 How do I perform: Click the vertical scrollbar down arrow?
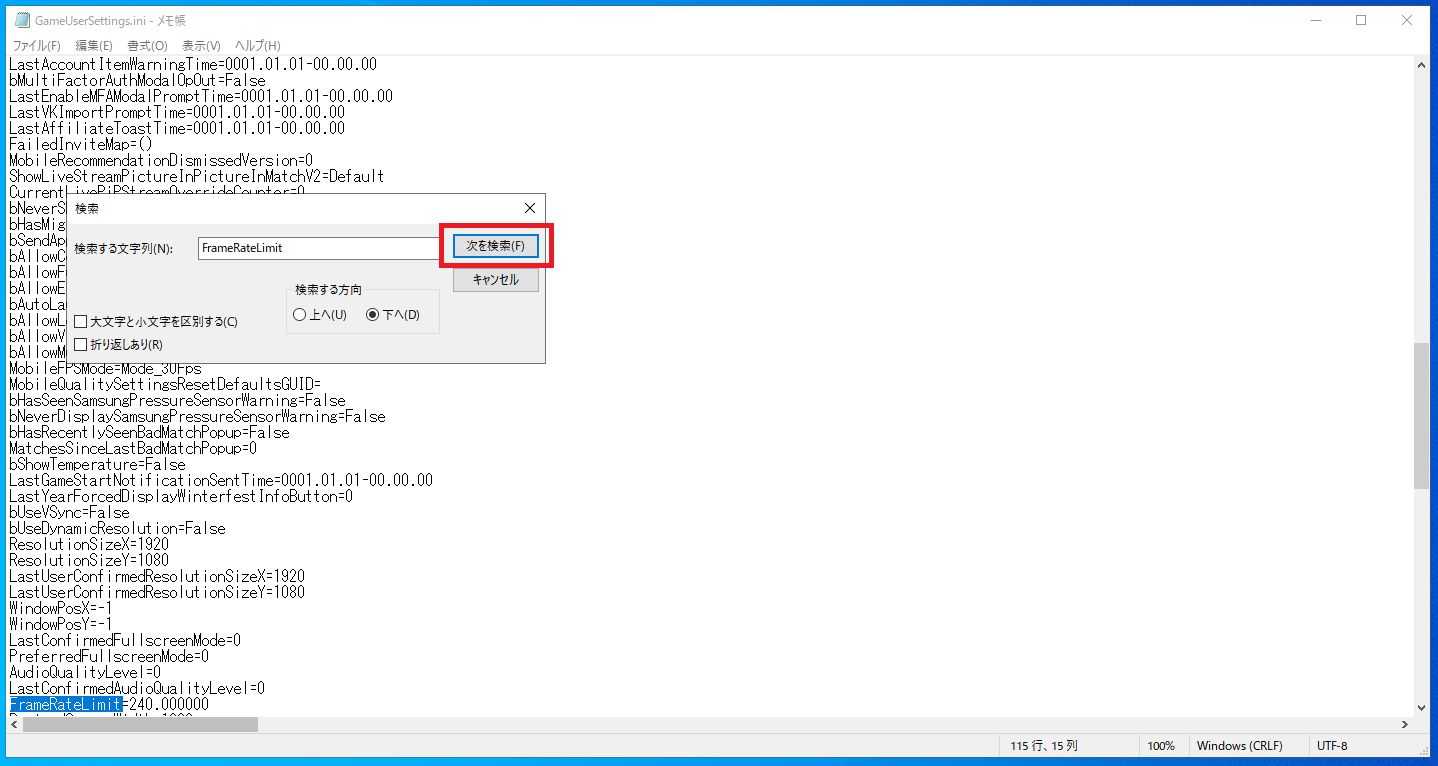pyautogui.click(x=1421, y=707)
